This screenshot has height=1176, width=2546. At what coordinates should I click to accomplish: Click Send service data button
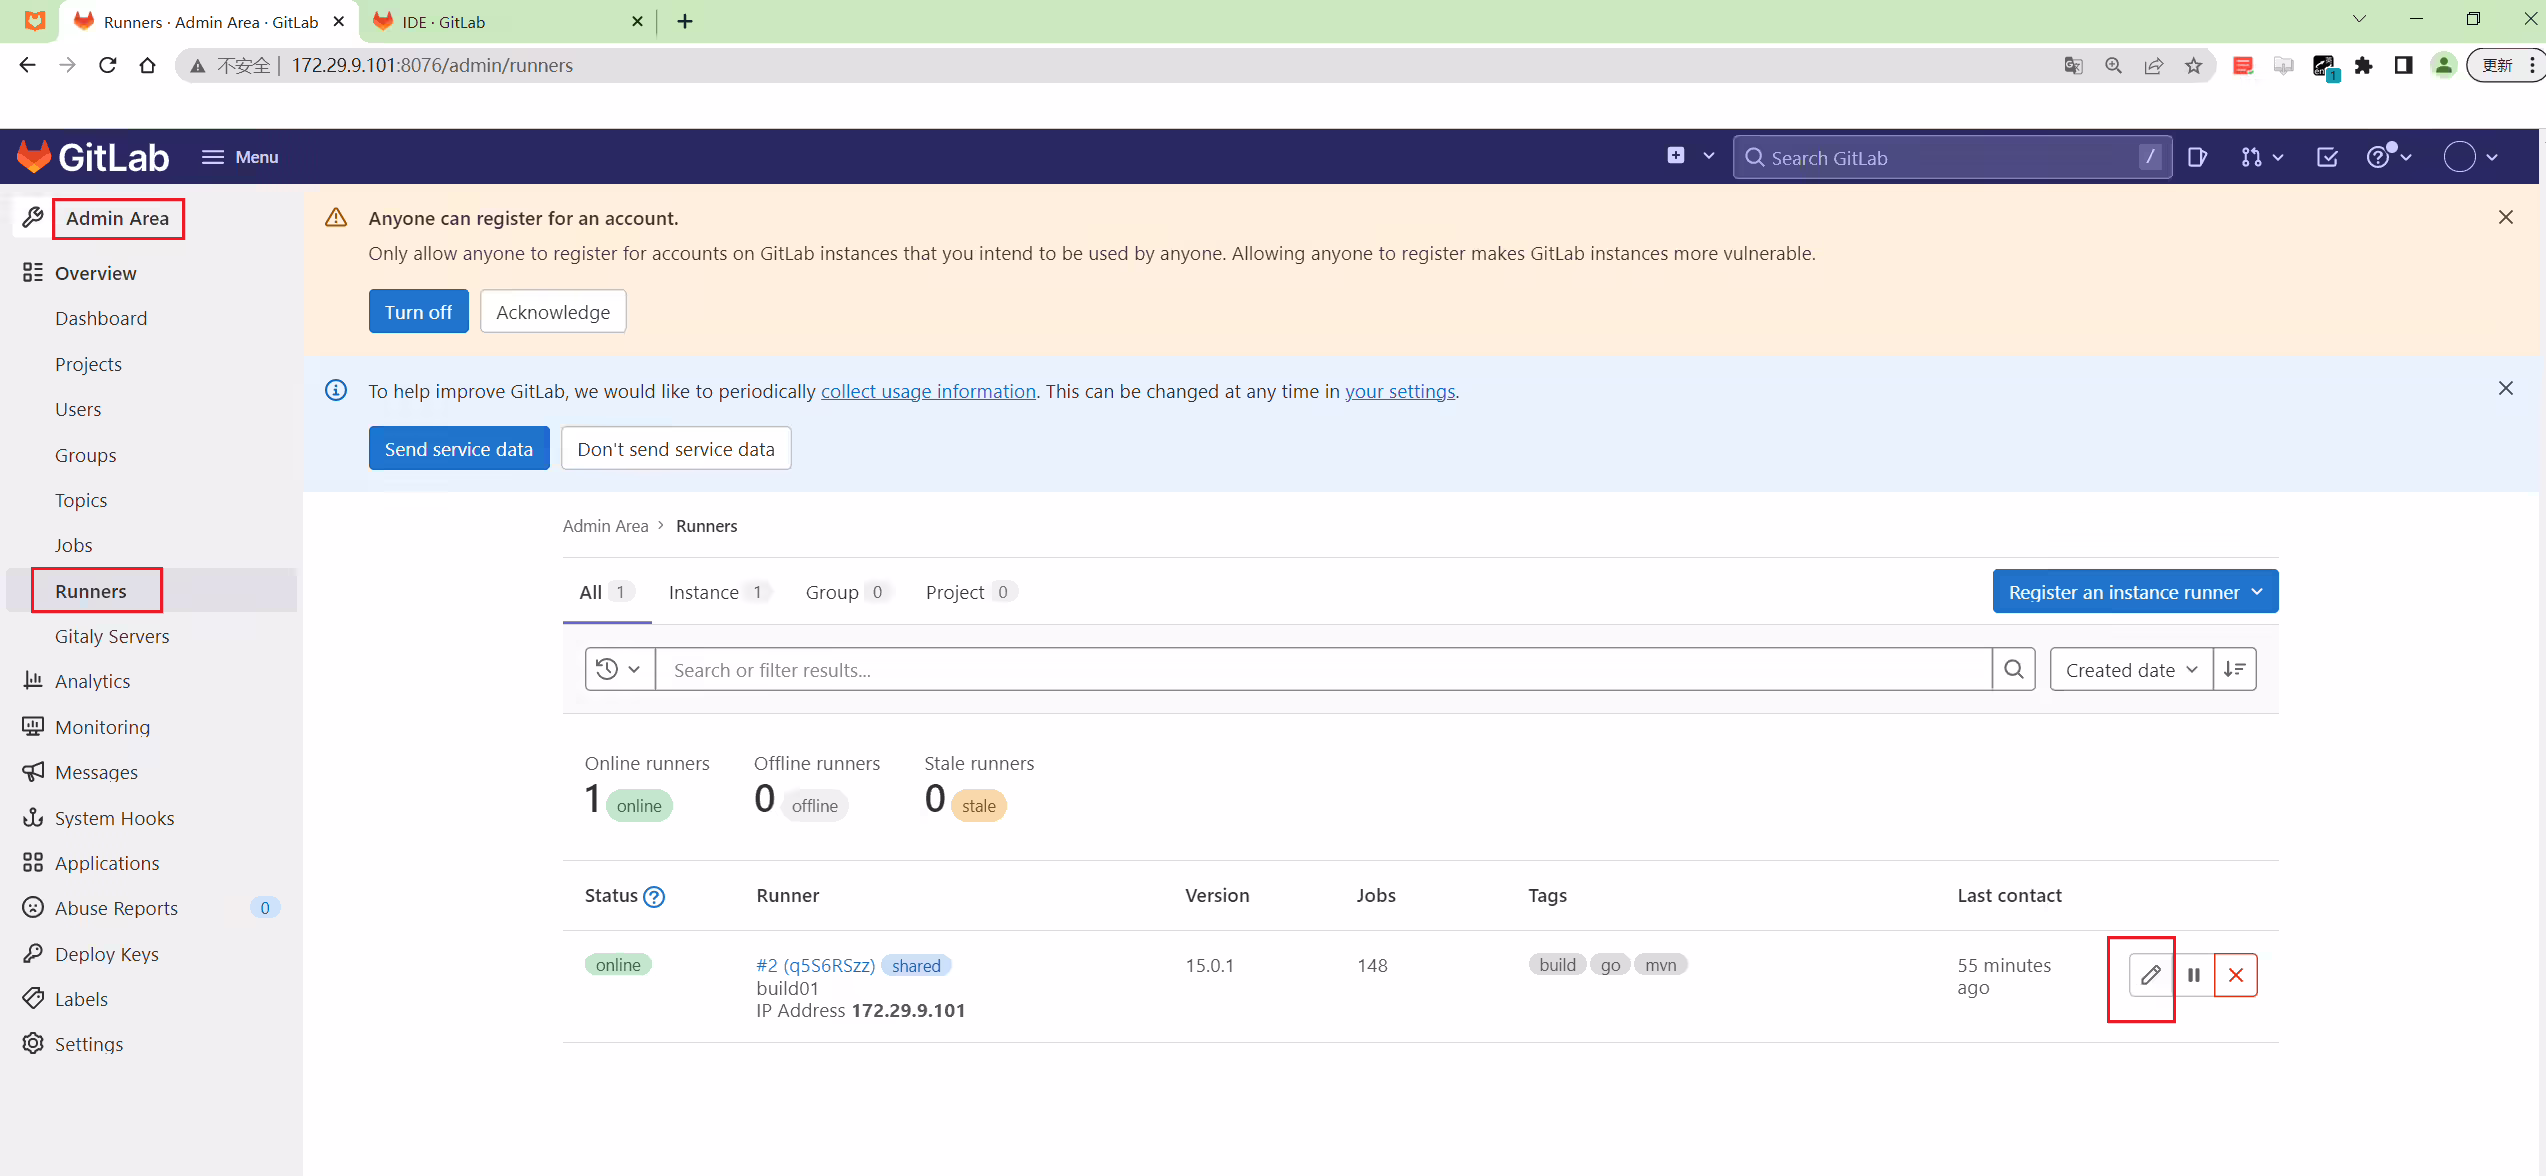tap(459, 448)
